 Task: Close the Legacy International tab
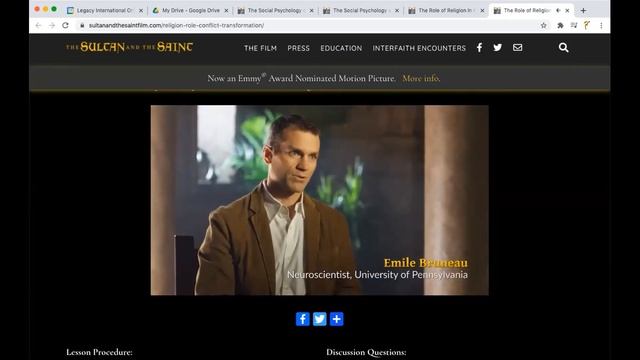[141, 11]
